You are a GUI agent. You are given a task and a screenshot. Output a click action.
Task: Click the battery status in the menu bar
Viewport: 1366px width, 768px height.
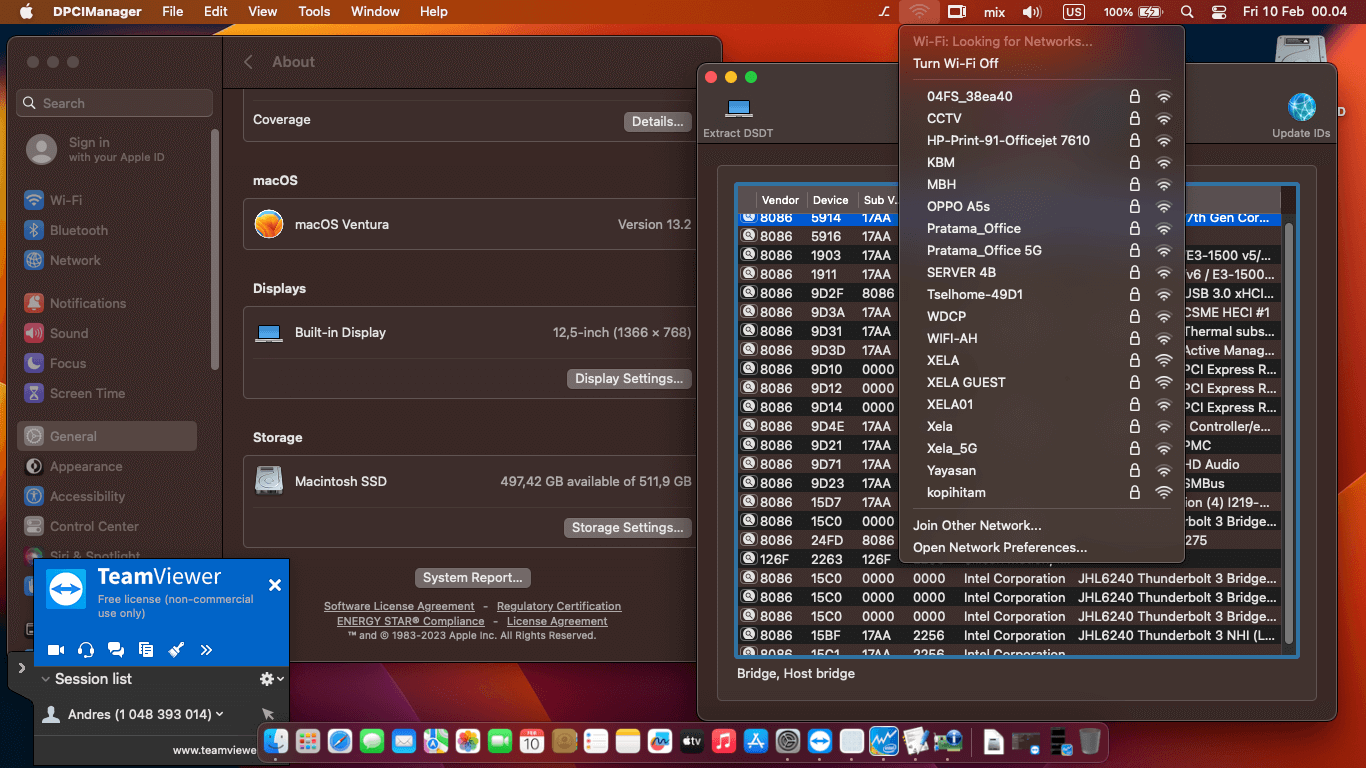[x=1133, y=12]
